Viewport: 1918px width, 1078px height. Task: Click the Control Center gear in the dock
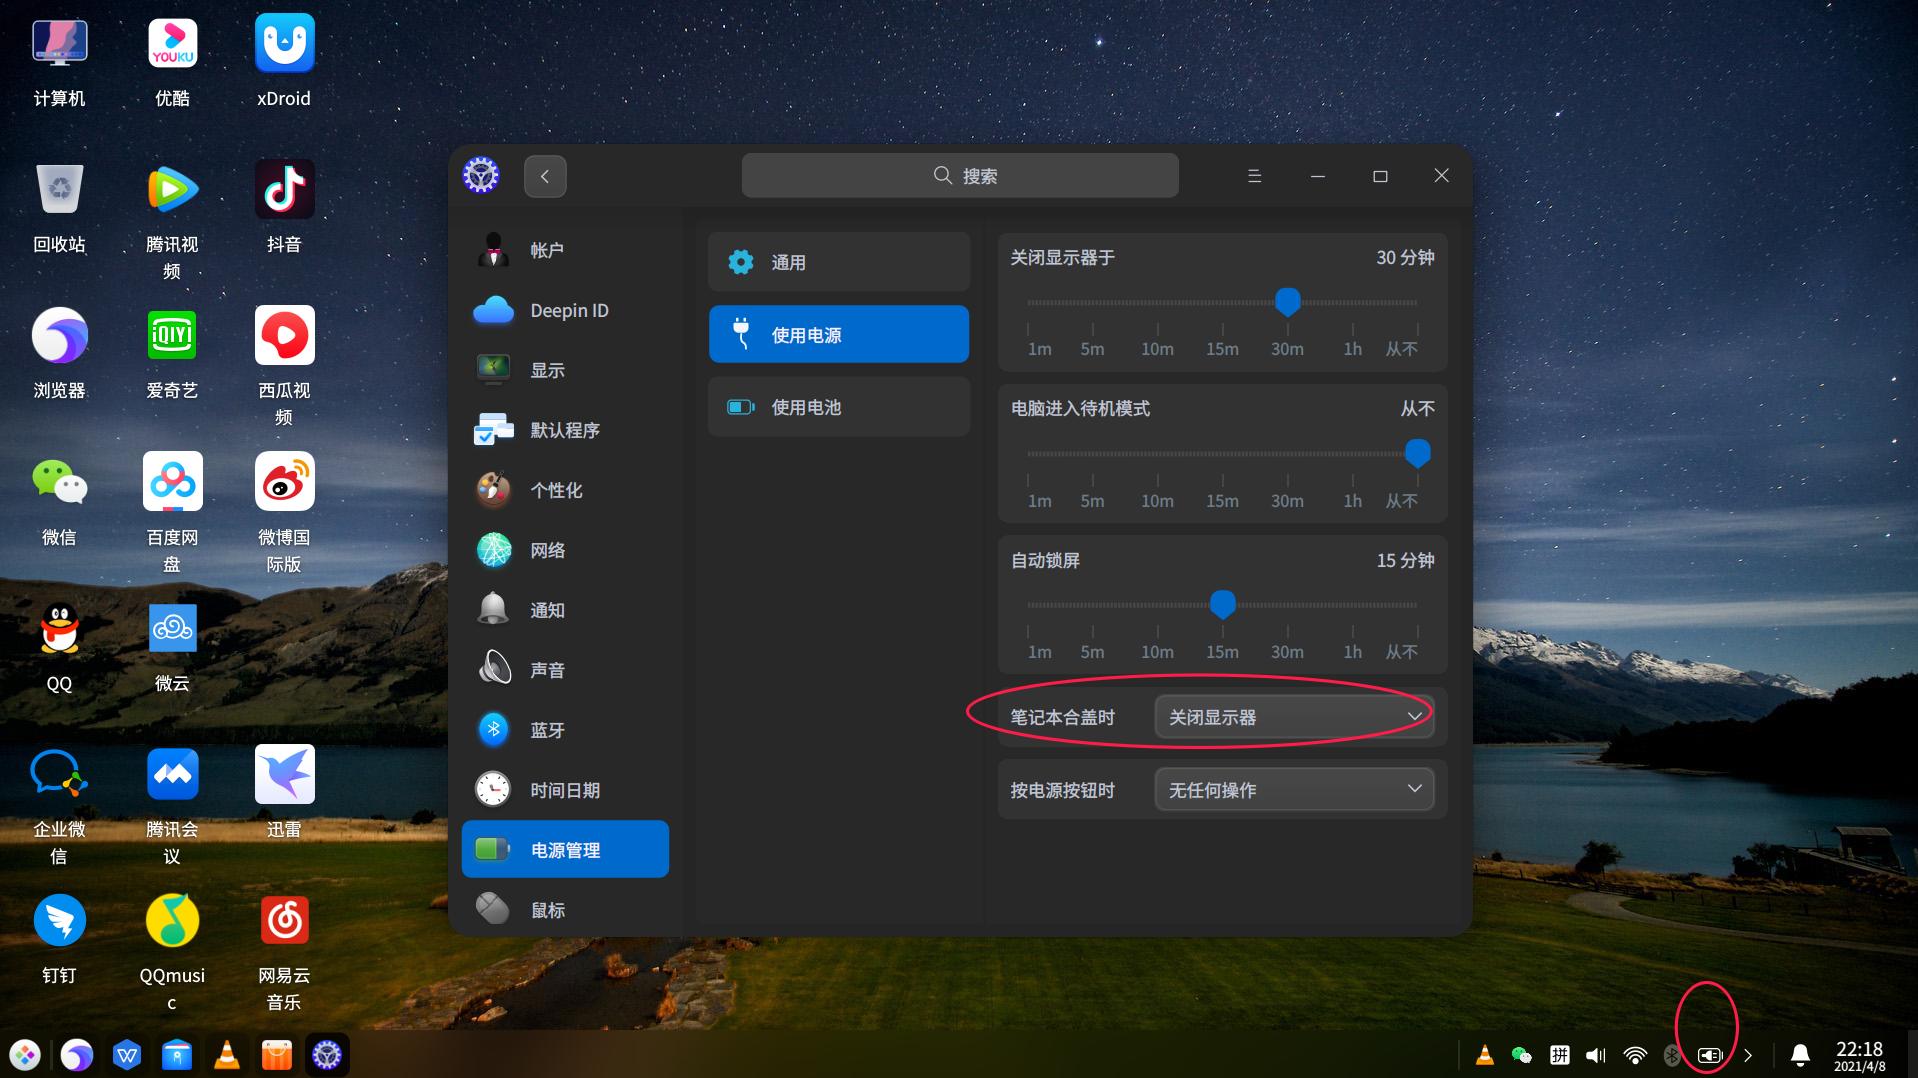[x=327, y=1055]
